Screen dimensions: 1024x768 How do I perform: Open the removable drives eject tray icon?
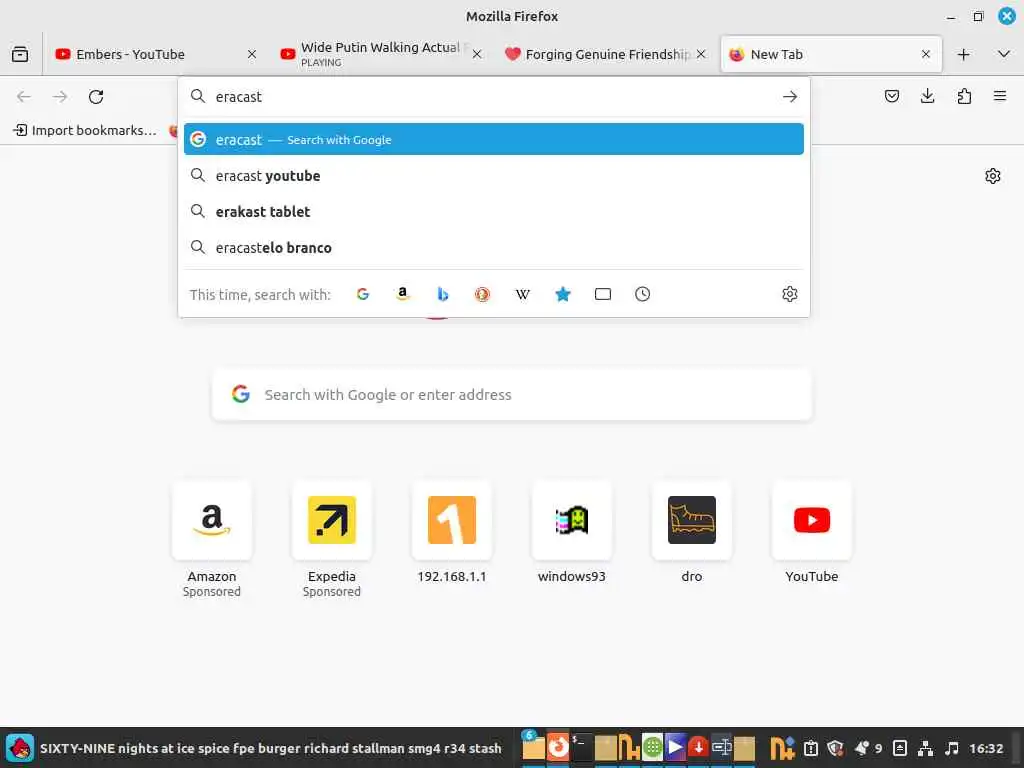point(899,748)
